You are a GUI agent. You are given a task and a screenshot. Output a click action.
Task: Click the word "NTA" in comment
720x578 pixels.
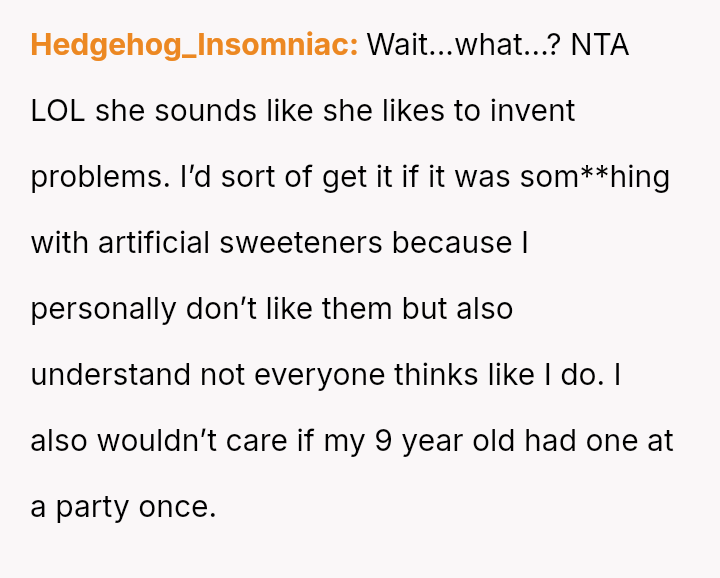(x=600, y=45)
